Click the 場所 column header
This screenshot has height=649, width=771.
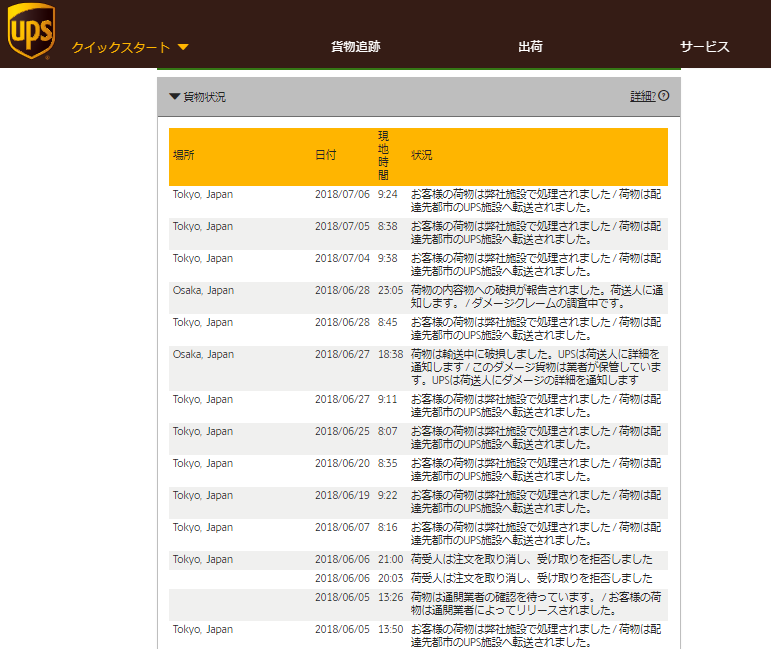[183, 155]
